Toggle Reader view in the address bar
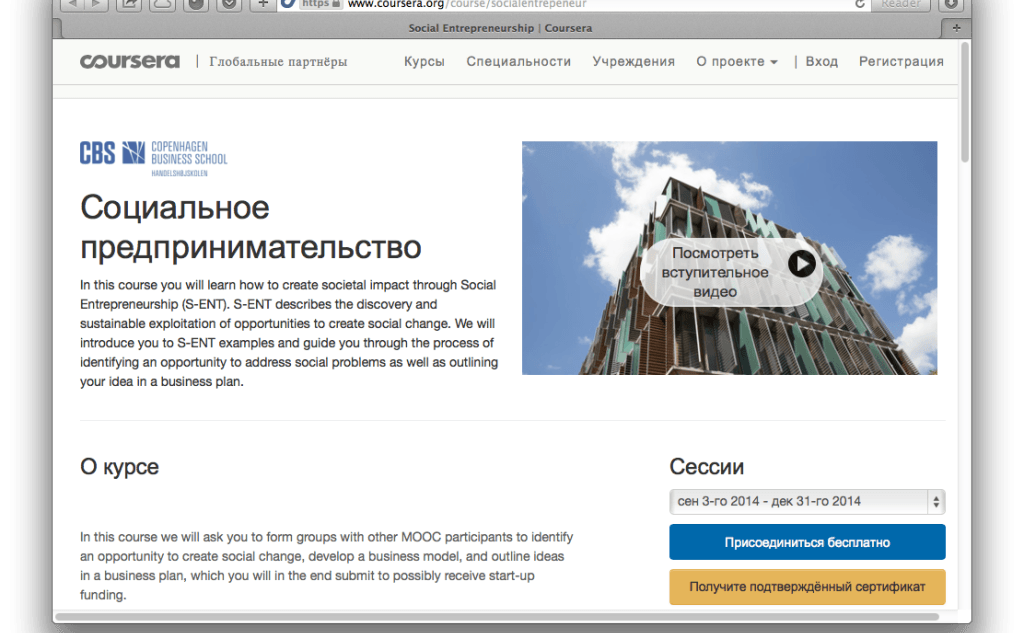The height and width of the screenshot is (633, 1024). tap(899, 4)
